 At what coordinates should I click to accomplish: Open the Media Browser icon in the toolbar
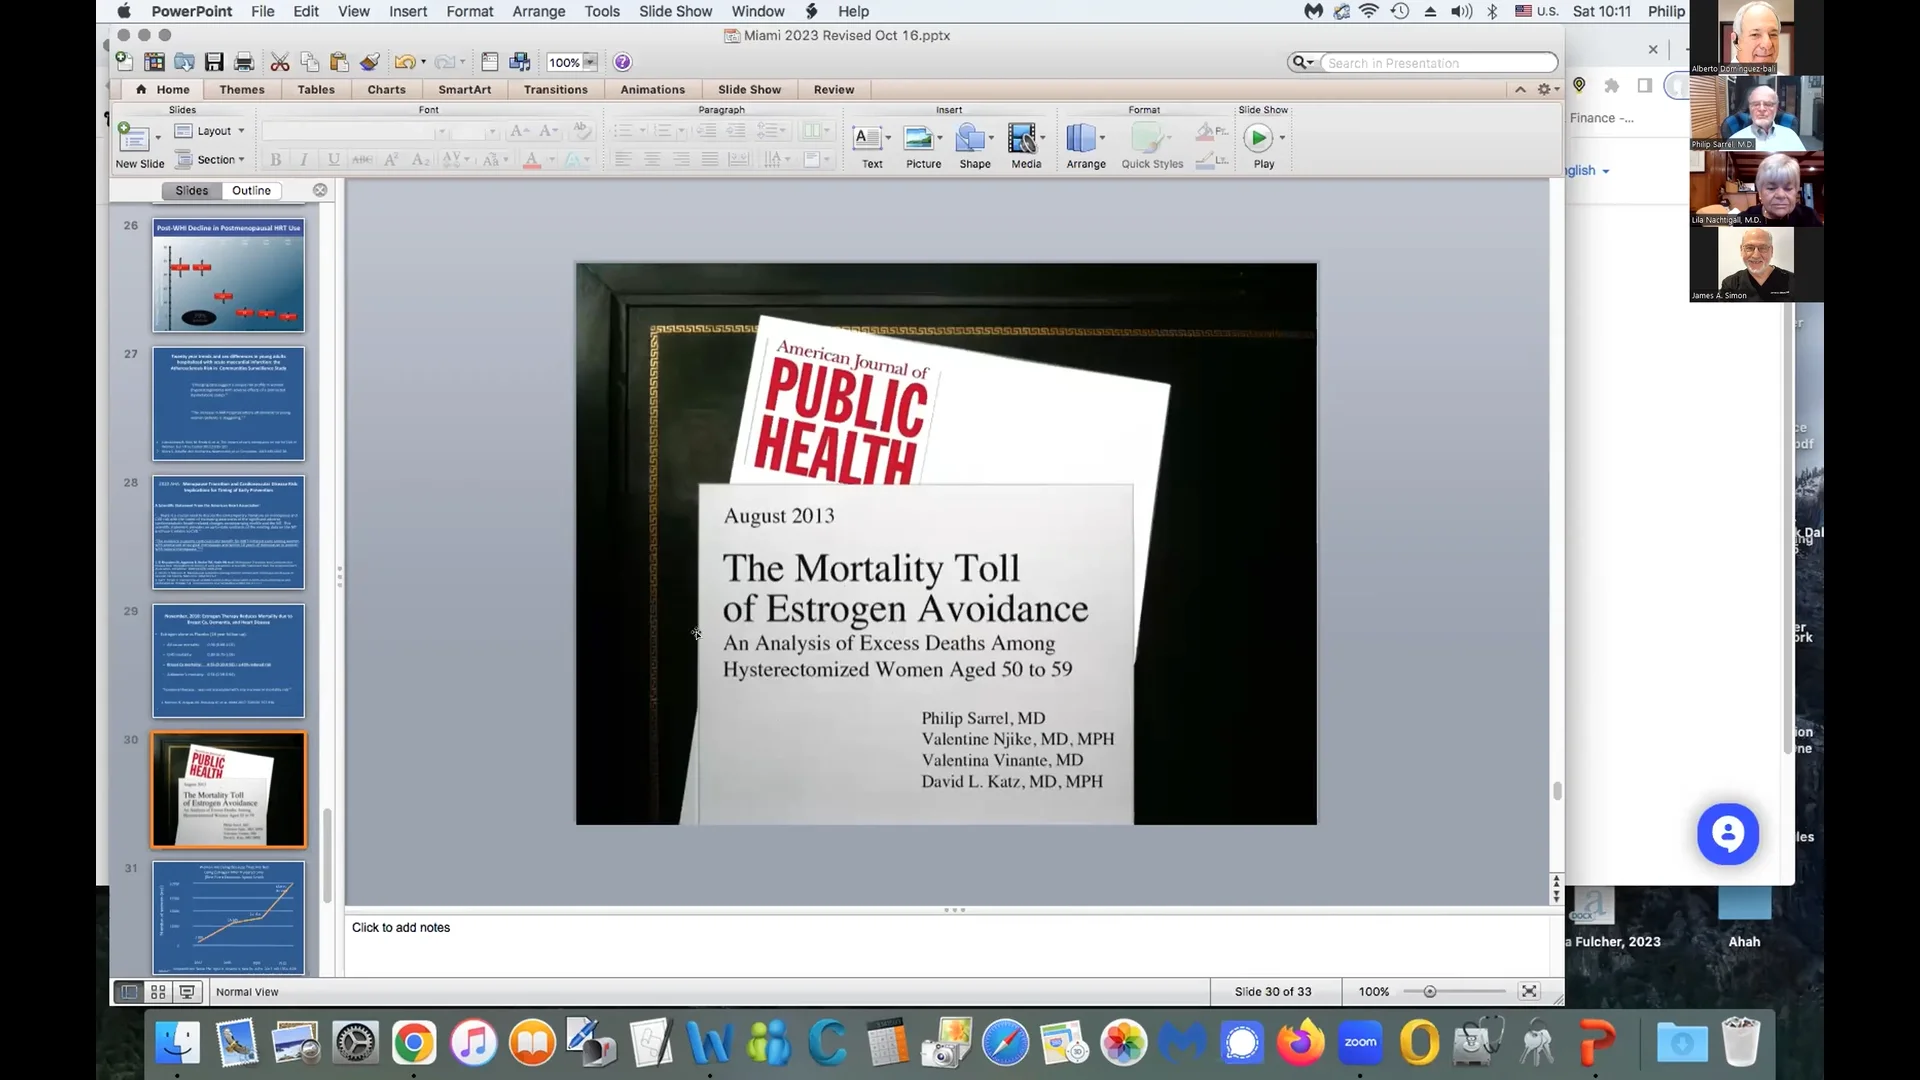520,62
